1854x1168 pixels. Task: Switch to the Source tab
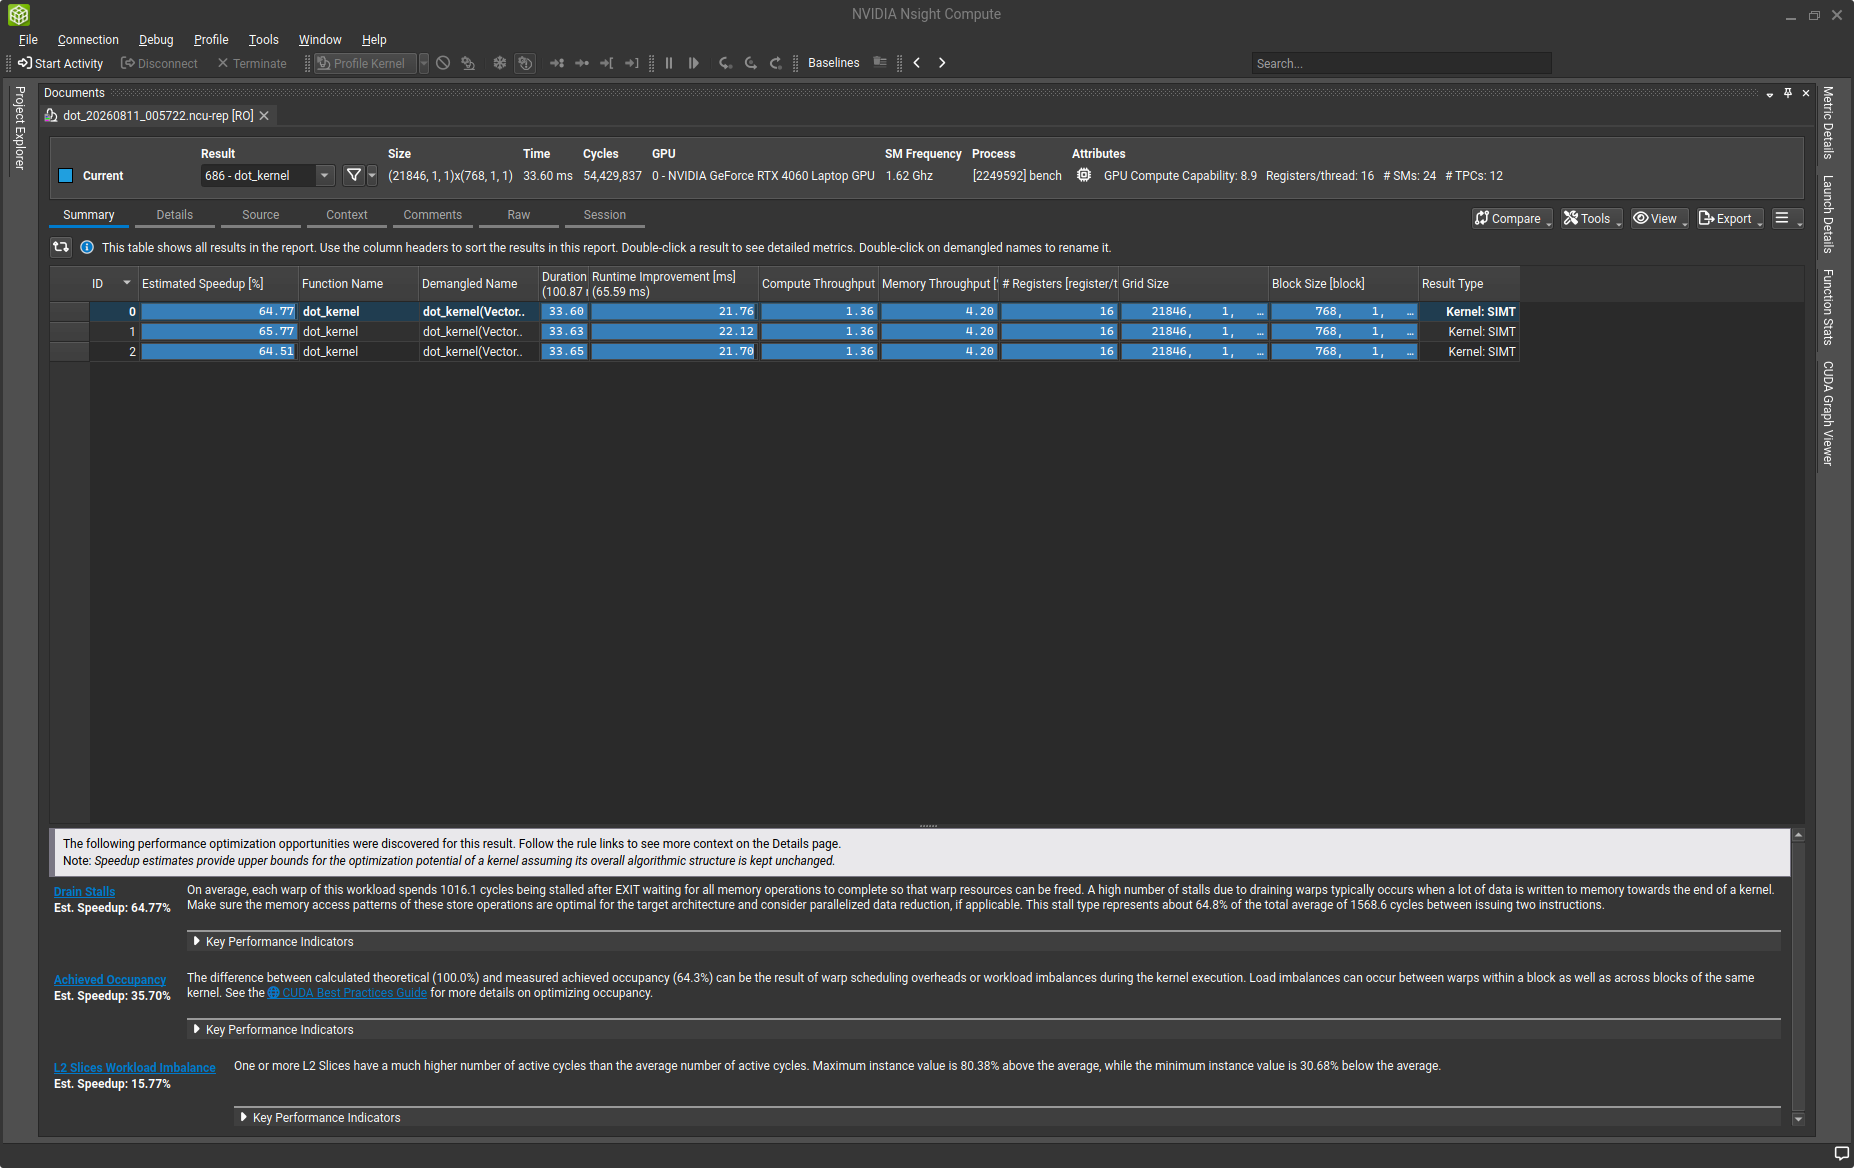261,215
